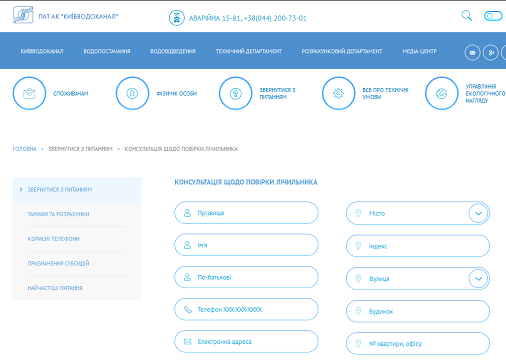Click the Kyivvodokanal logo icon
506x364 pixels.
[x=23, y=15]
